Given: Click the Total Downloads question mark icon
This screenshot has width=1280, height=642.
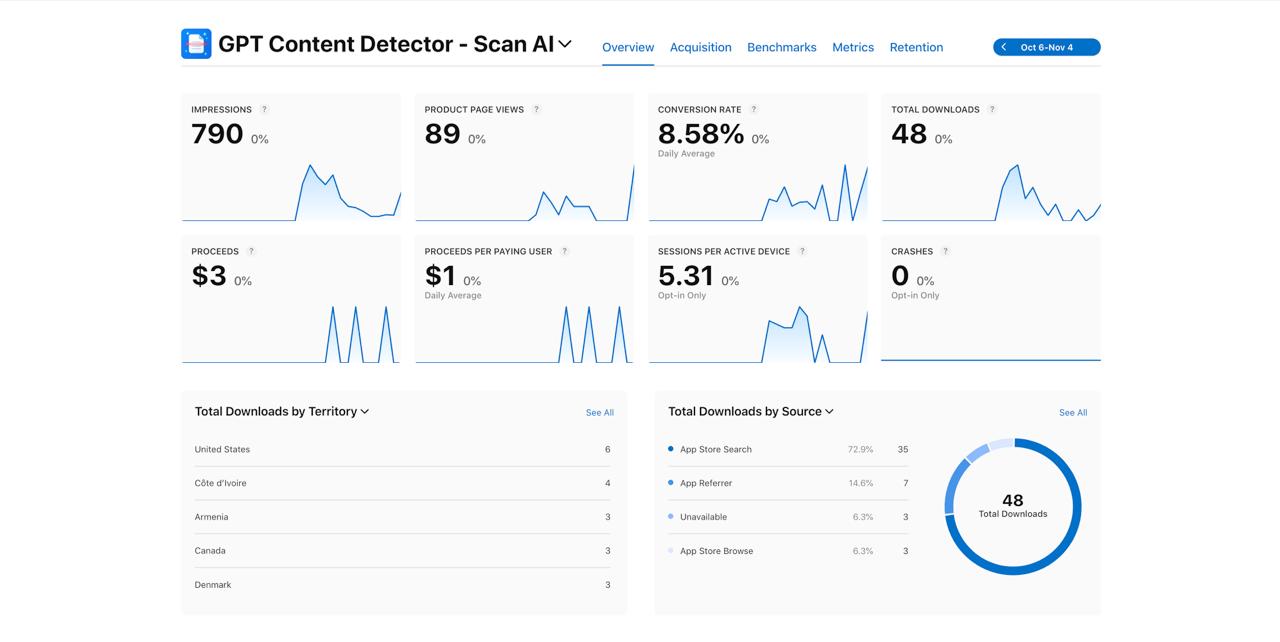Looking at the screenshot, I should pos(992,110).
